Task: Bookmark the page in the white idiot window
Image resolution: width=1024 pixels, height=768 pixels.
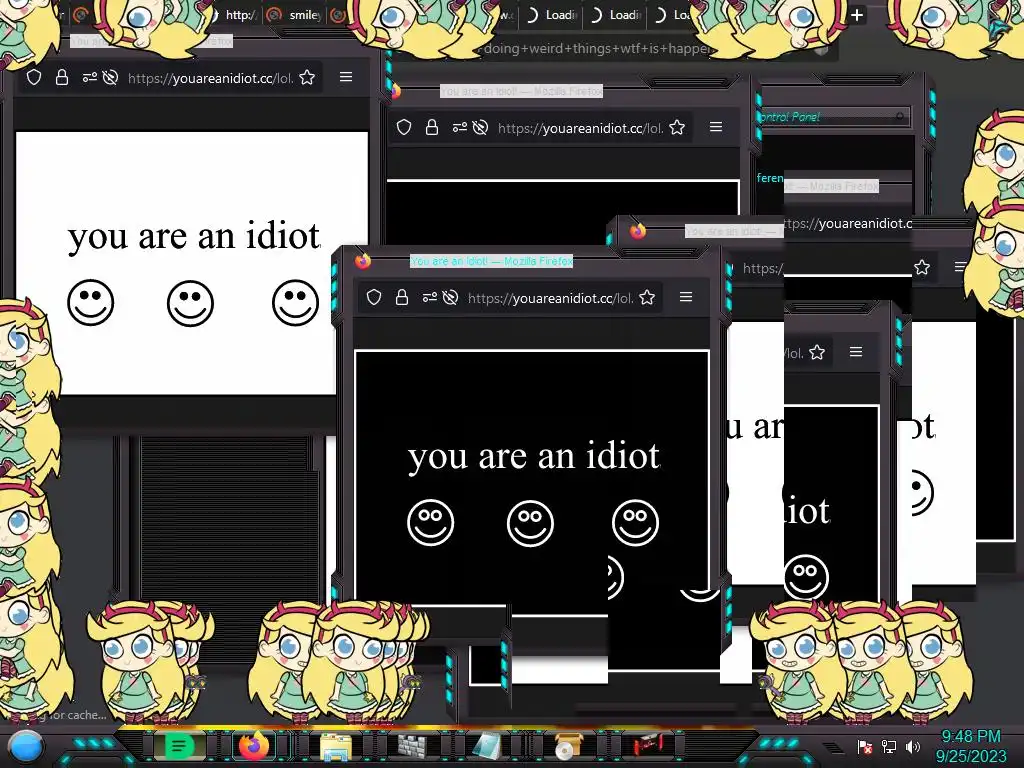Action: (x=307, y=78)
